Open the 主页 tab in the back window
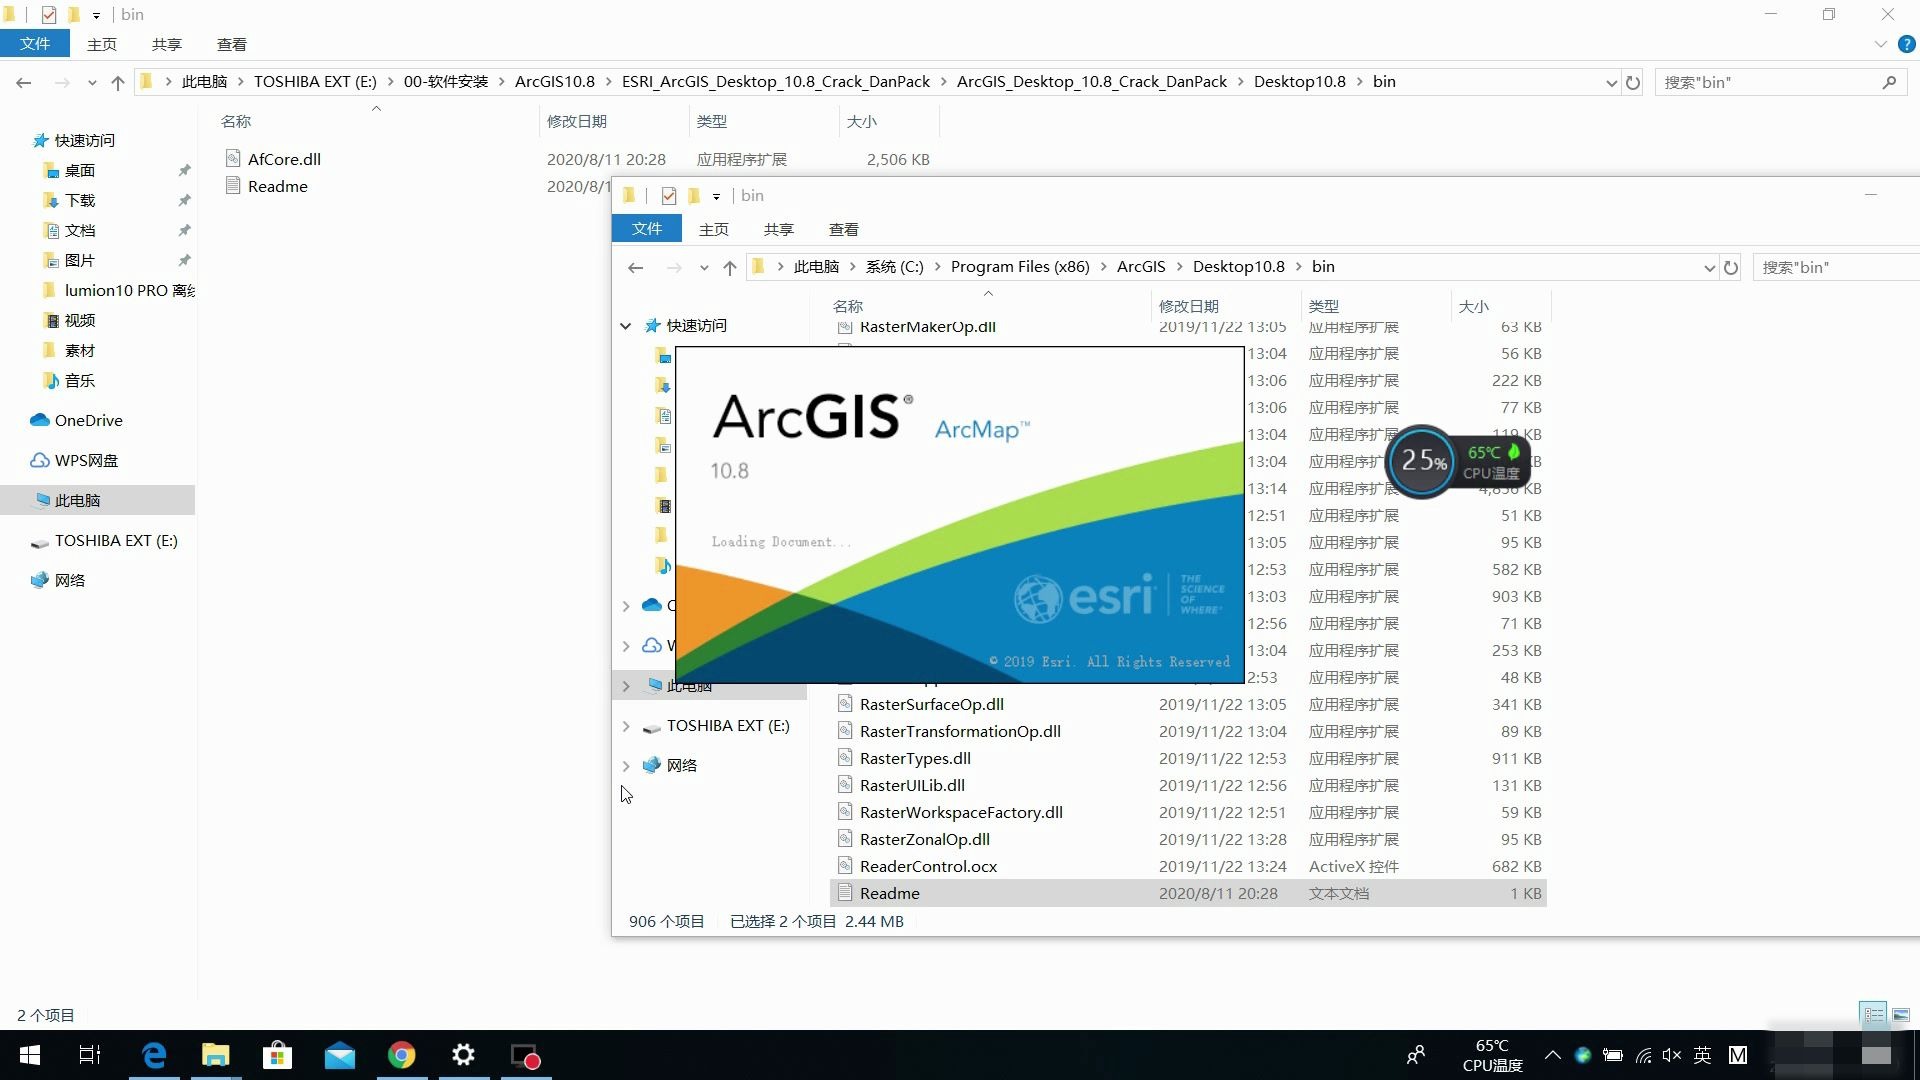The width and height of the screenshot is (1920, 1080). 102,44
